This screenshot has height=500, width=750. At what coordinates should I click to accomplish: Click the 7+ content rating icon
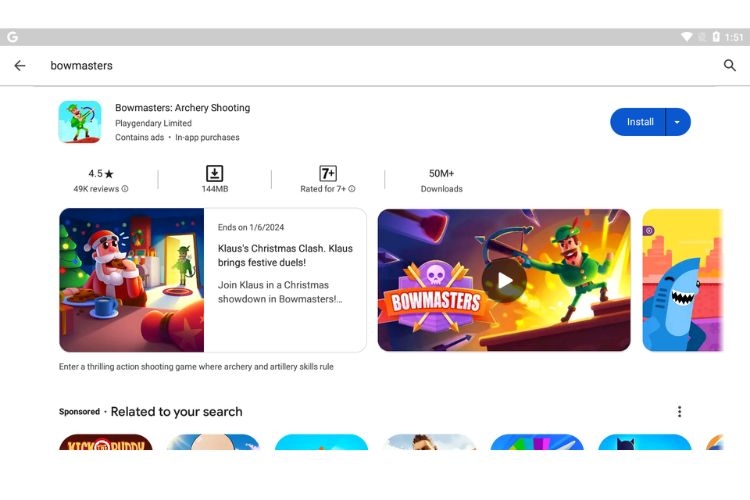click(x=328, y=173)
